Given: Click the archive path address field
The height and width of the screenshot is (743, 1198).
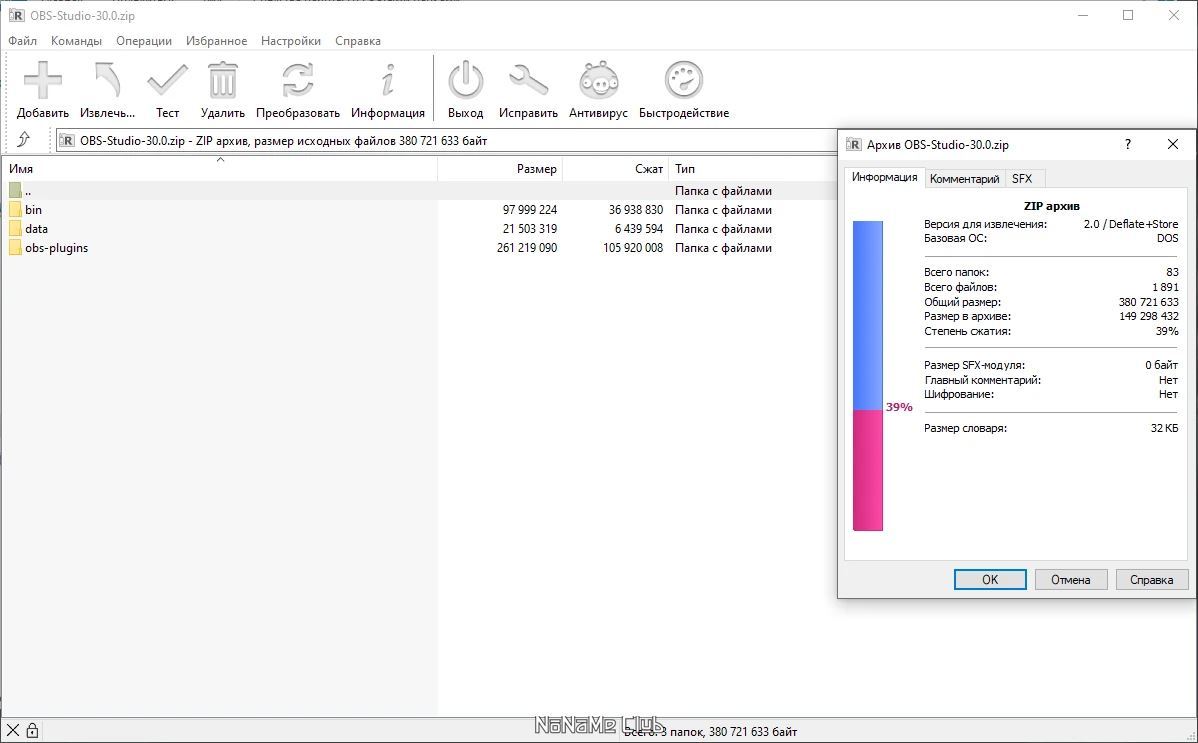Looking at the screenshot, I should point(447,141).
